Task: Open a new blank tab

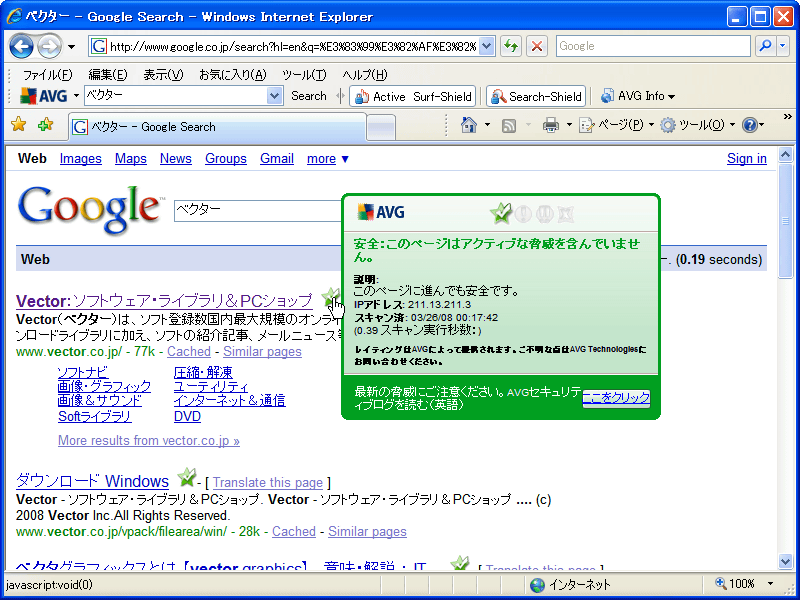Action: point(381,127)
